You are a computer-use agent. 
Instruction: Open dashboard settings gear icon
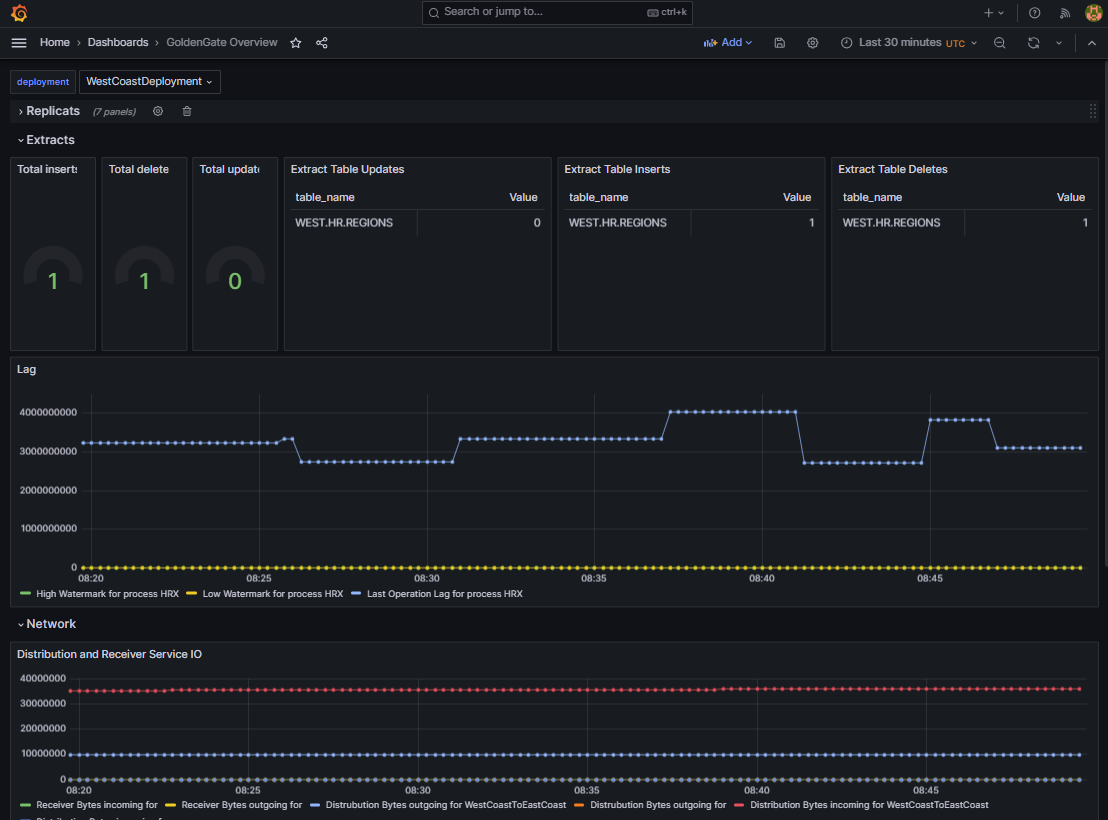click(x=812, y=43)
